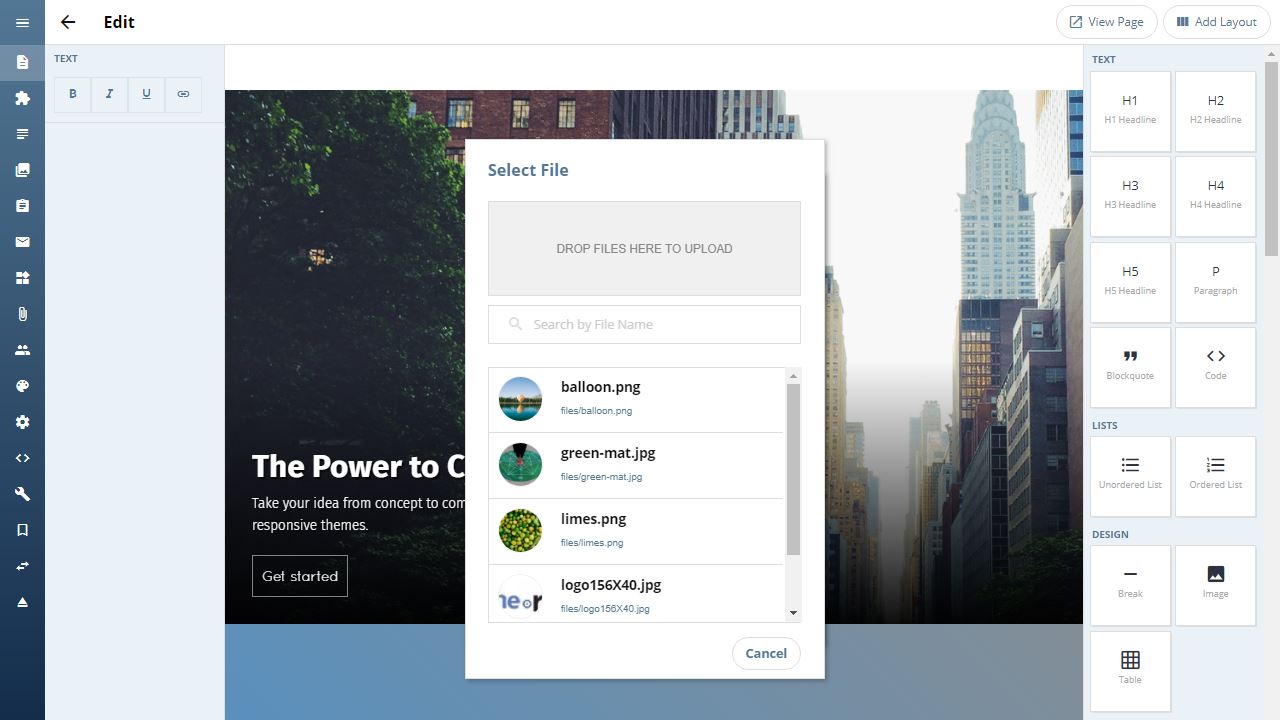The height and width of the screenshot is (720, 1280).
Task: Open the palette themes icon in the sidebar
Action: 22,386
